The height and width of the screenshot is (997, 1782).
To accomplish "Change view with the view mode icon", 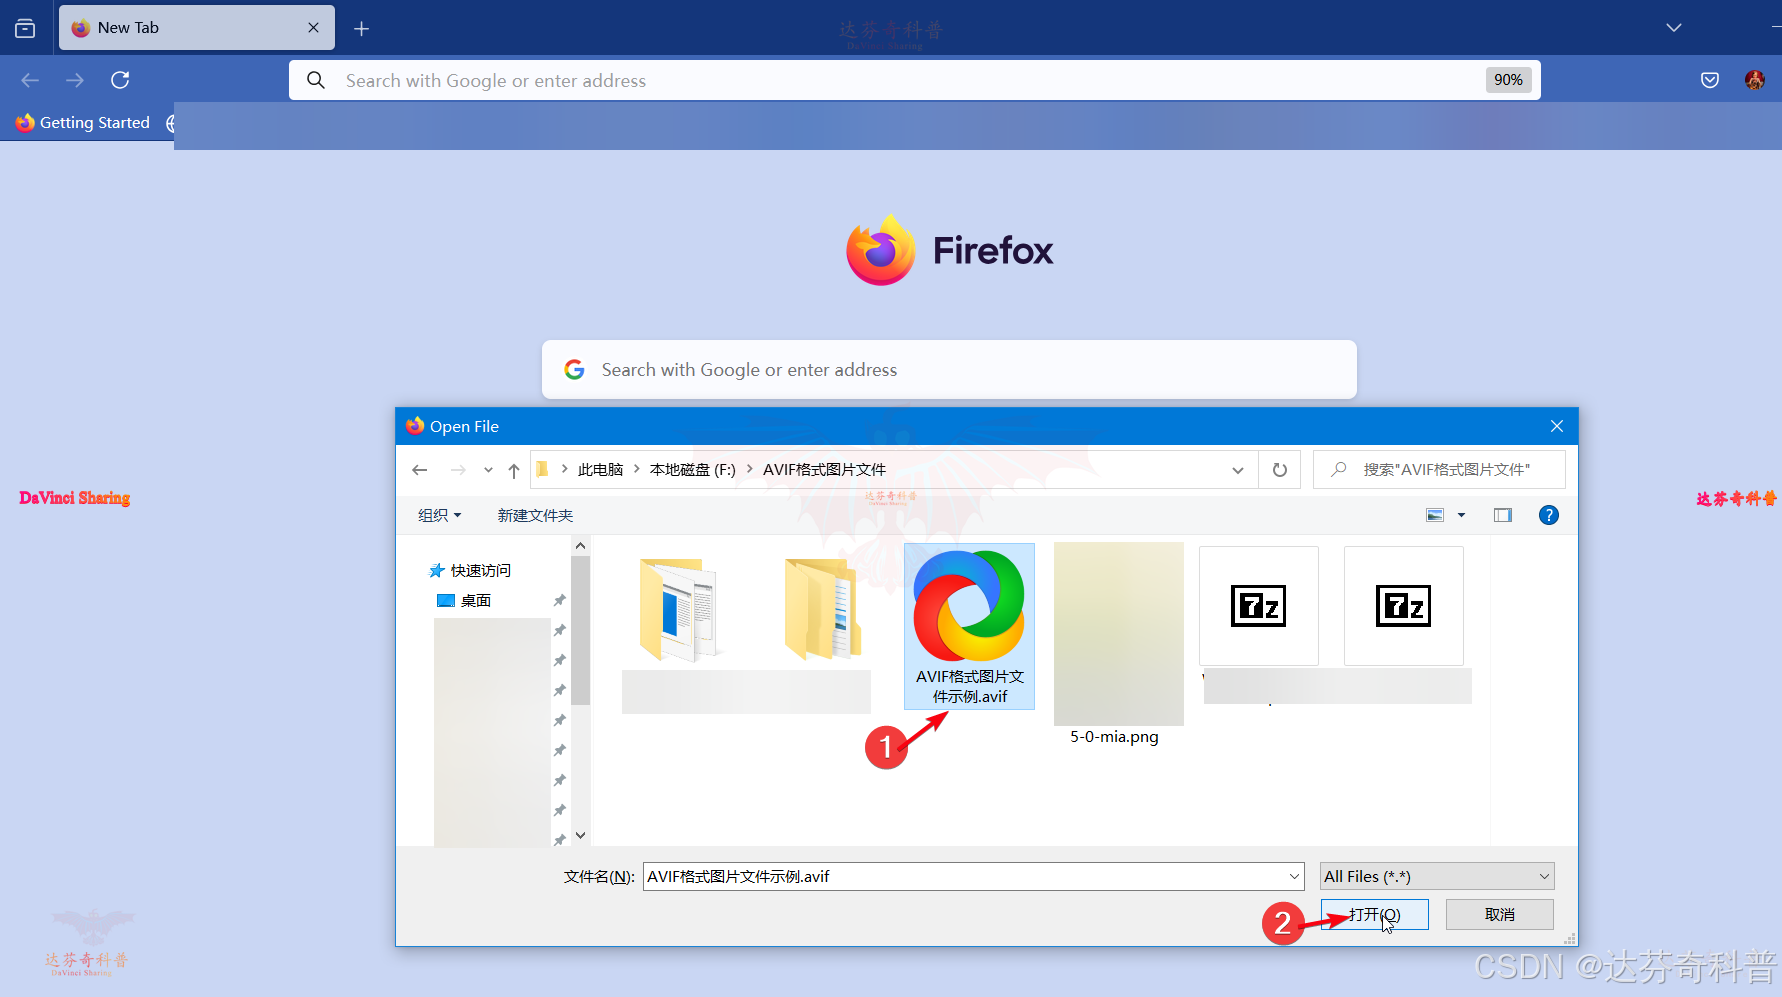I will coord(1435,515).
